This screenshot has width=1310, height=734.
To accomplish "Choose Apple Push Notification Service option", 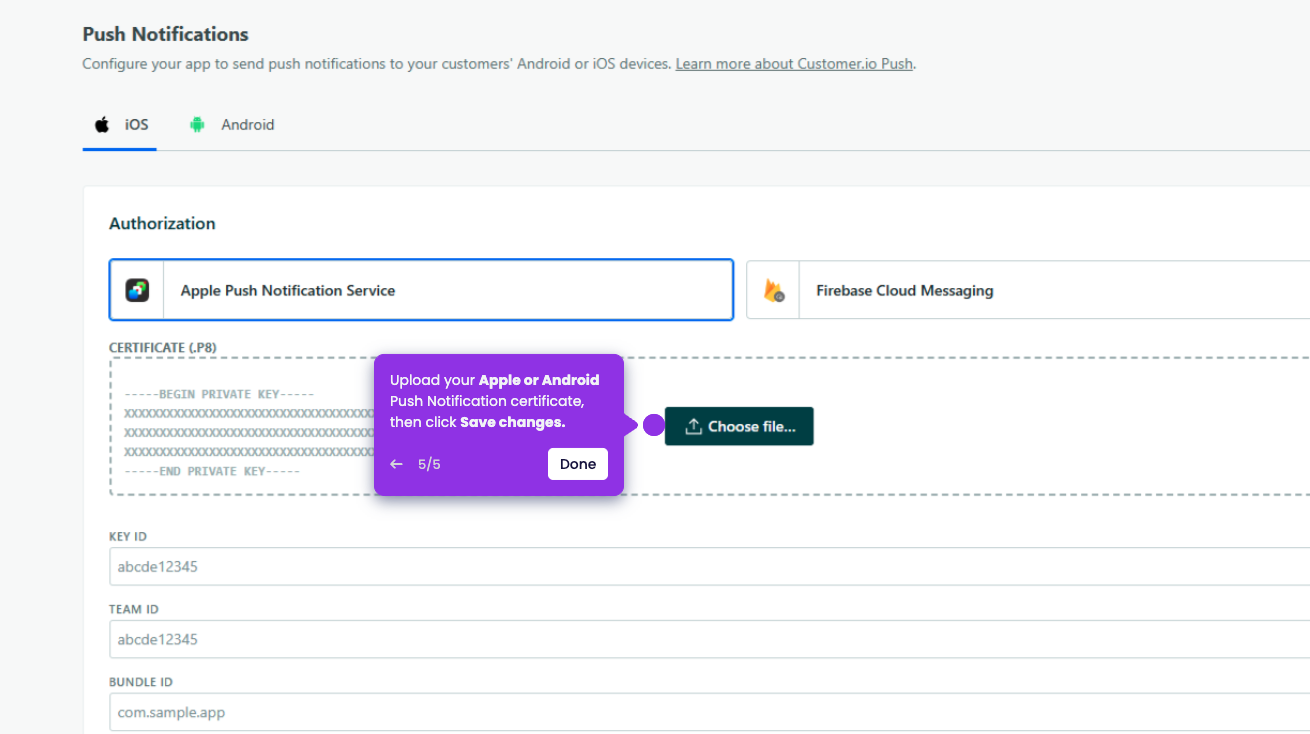I will (421, 290).
